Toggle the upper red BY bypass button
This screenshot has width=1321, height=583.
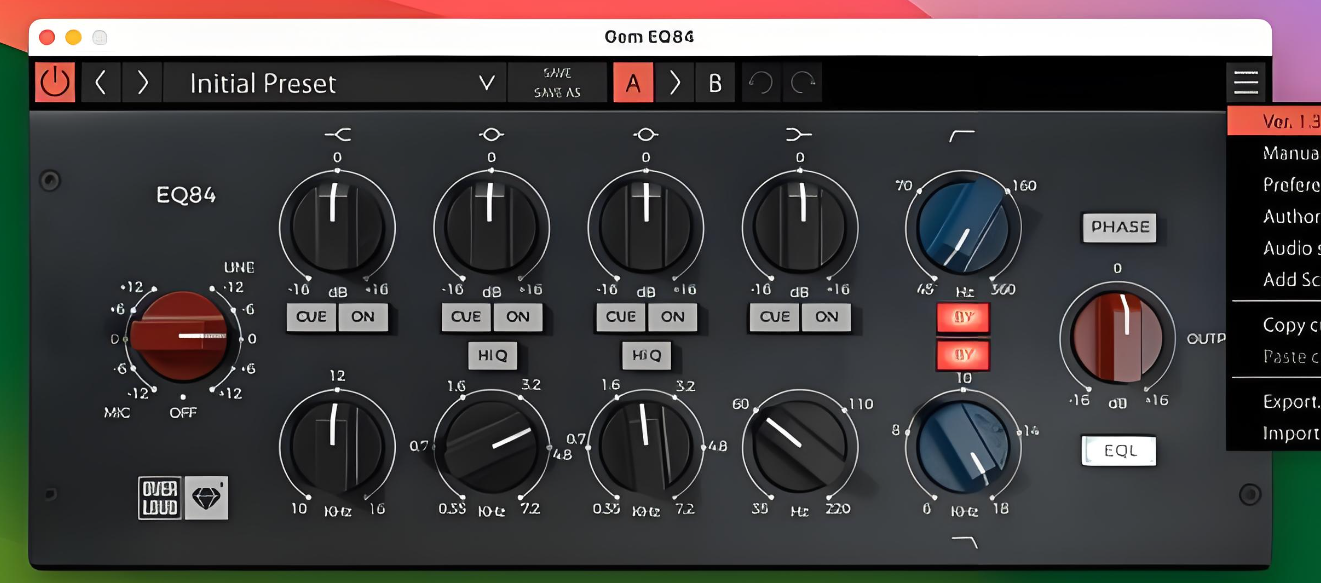963,319
